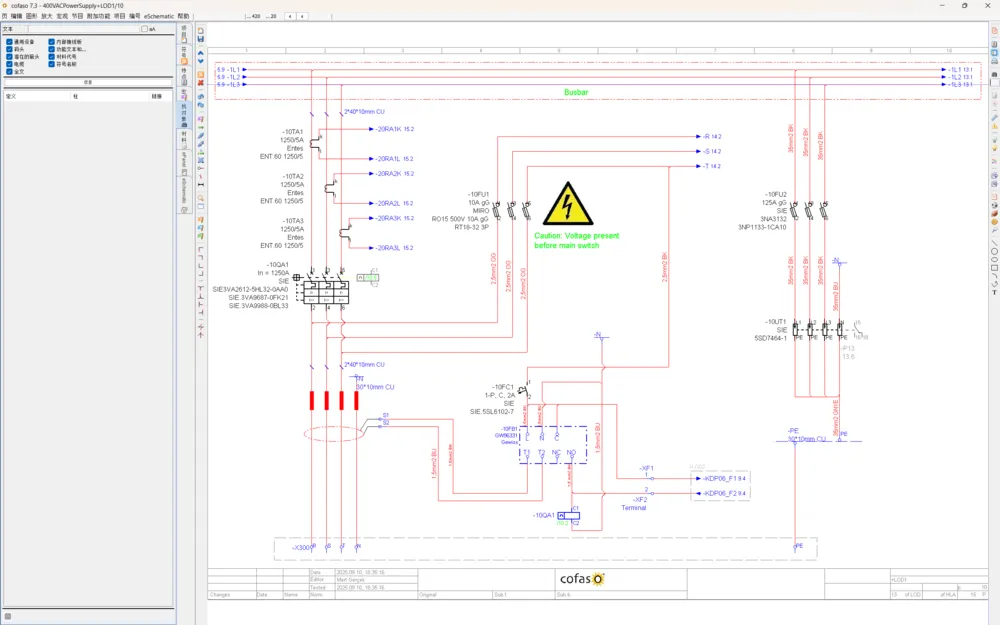
Task: Click the blue save disk icon
Action: (x=201, y=39)
